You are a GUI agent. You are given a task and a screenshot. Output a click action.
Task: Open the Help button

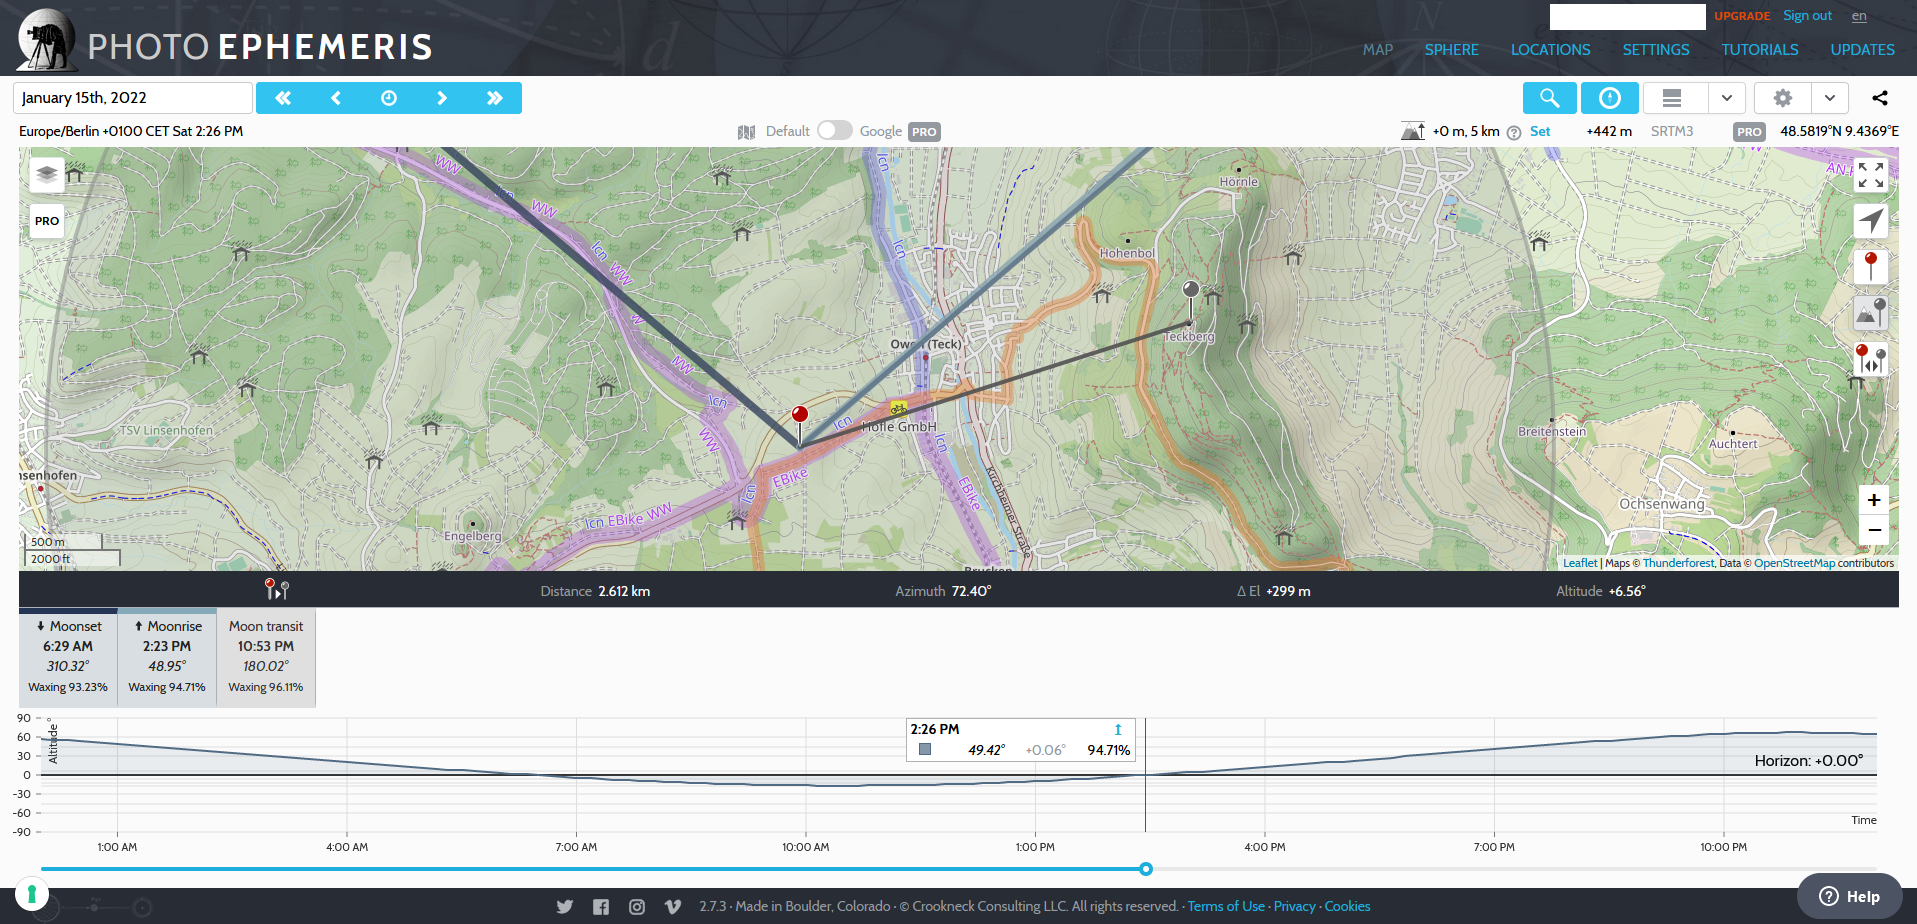1849,896
